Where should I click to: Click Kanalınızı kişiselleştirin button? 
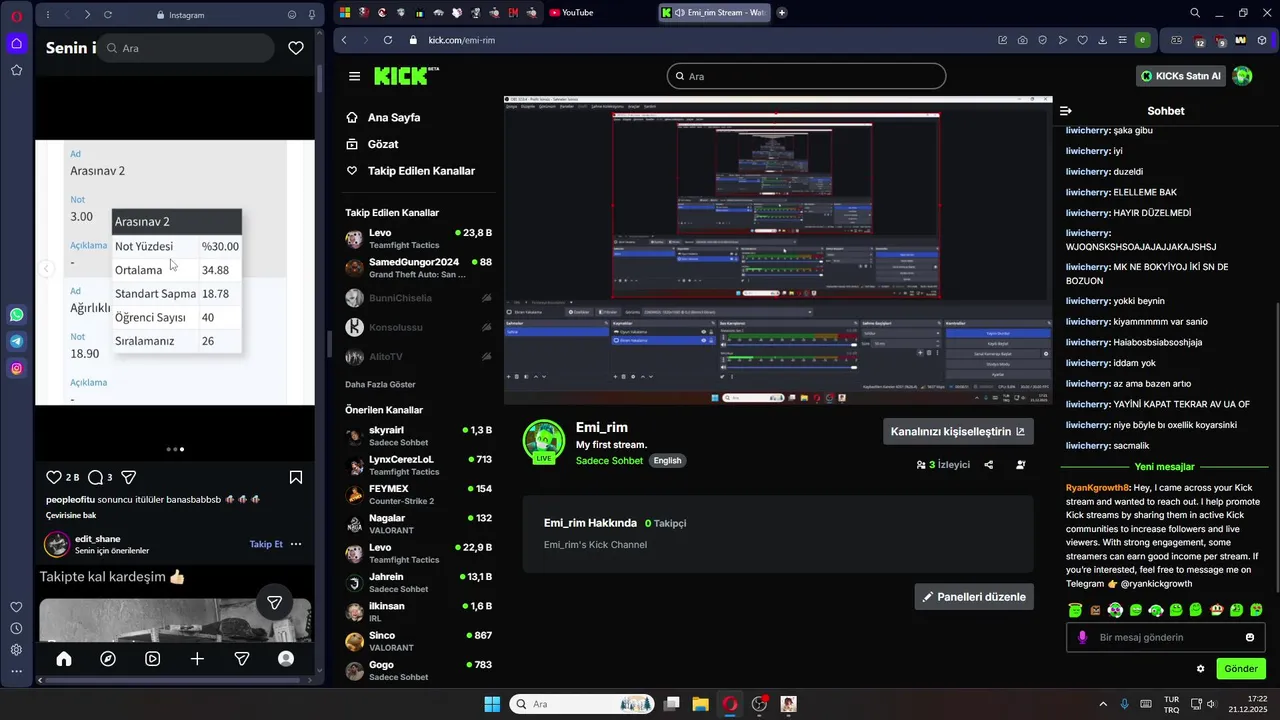(958, 432)
